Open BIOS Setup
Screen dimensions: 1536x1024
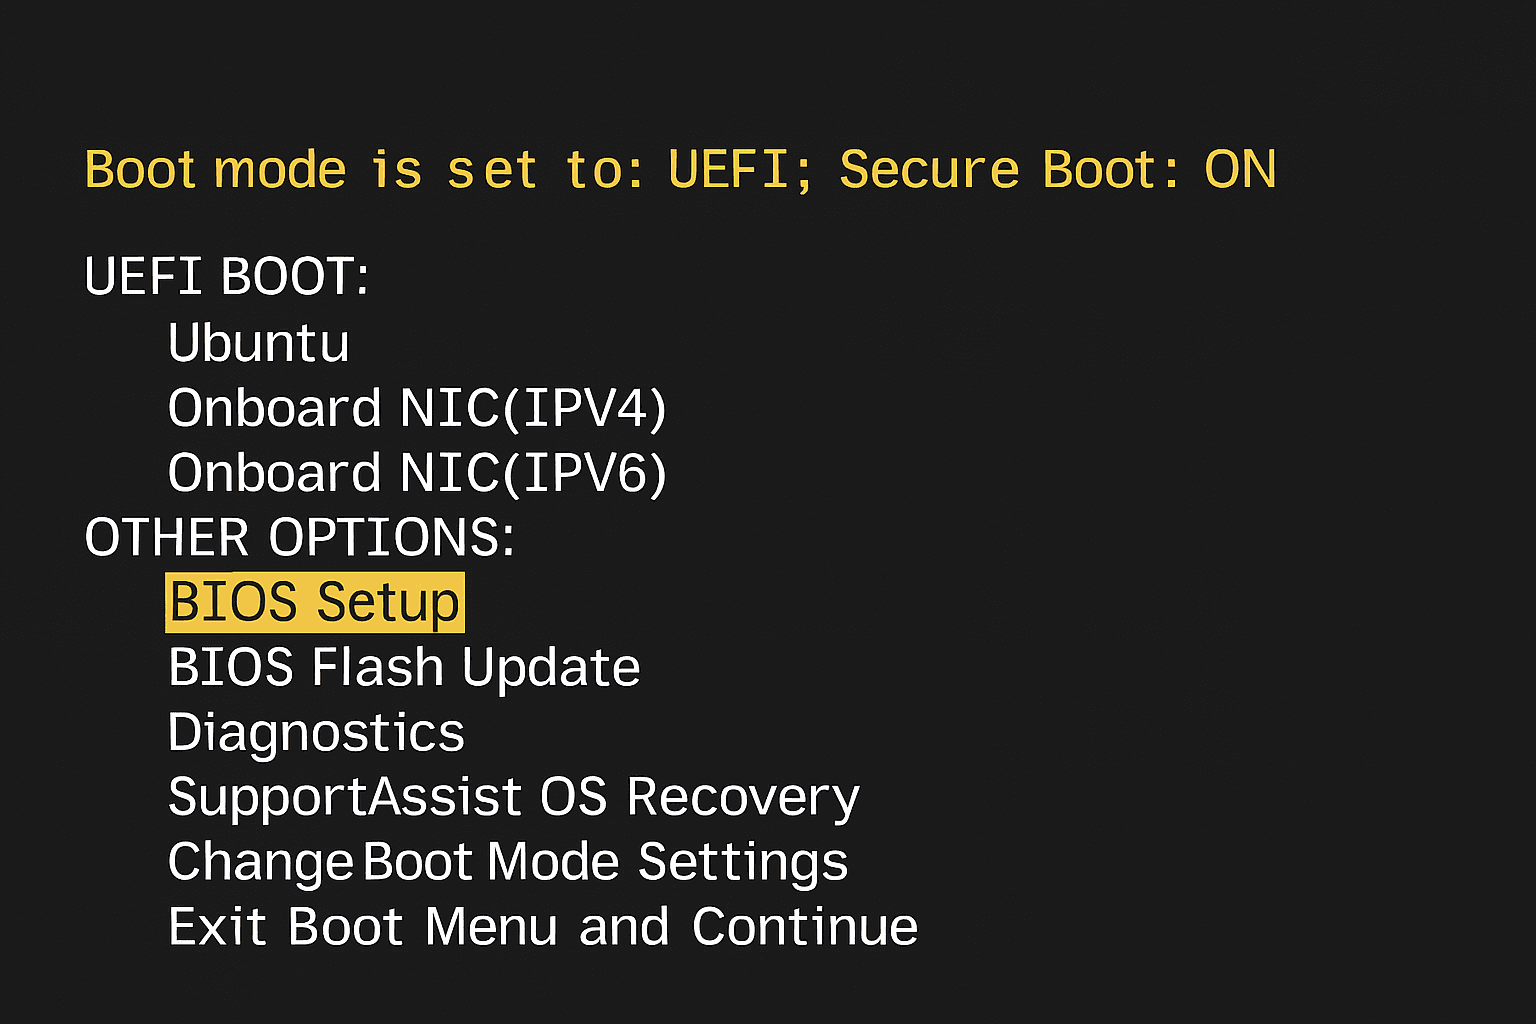314,602
